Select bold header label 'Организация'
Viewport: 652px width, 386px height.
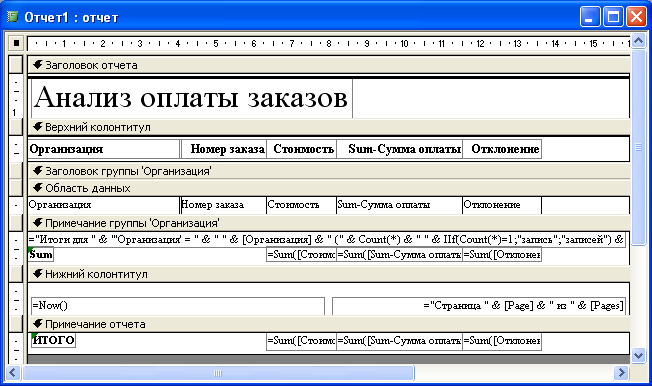(x=104, y=149)
